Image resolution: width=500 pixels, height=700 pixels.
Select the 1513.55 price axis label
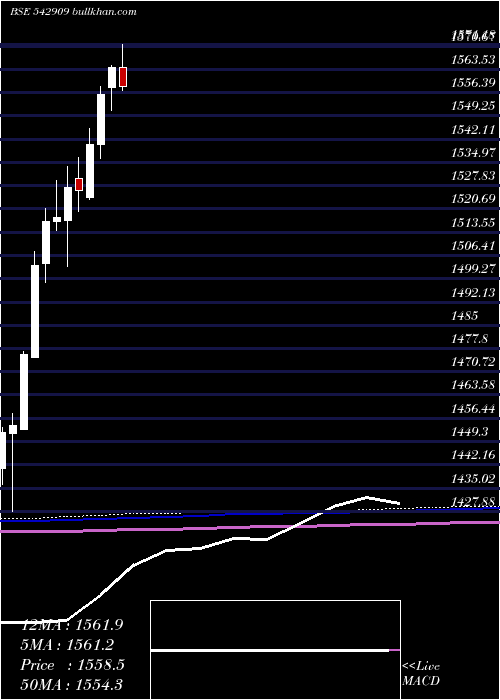(x=473, y=222)
